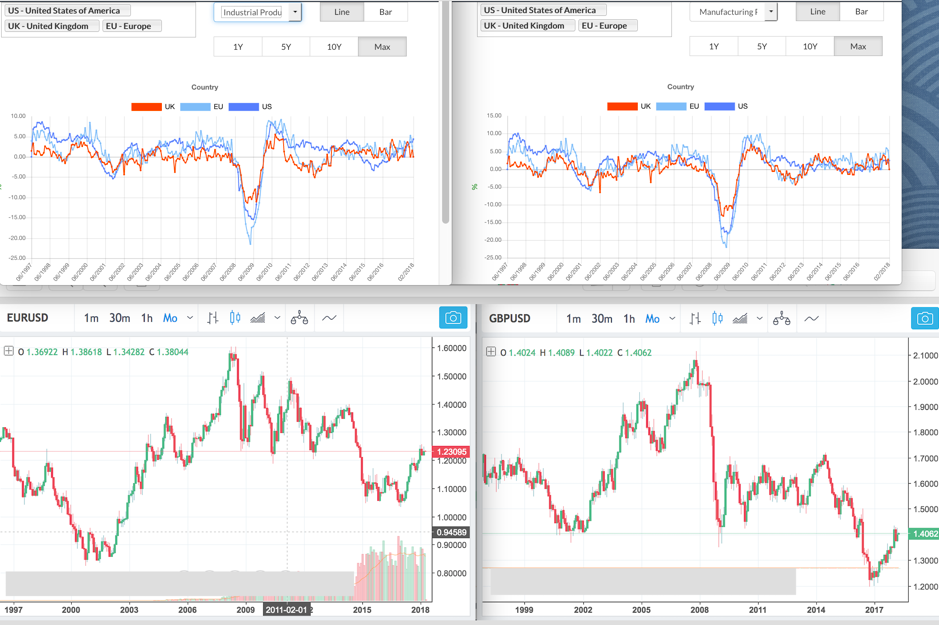
Task: Select 5Y range on Manufacturing chart
Action: point(762,47)
